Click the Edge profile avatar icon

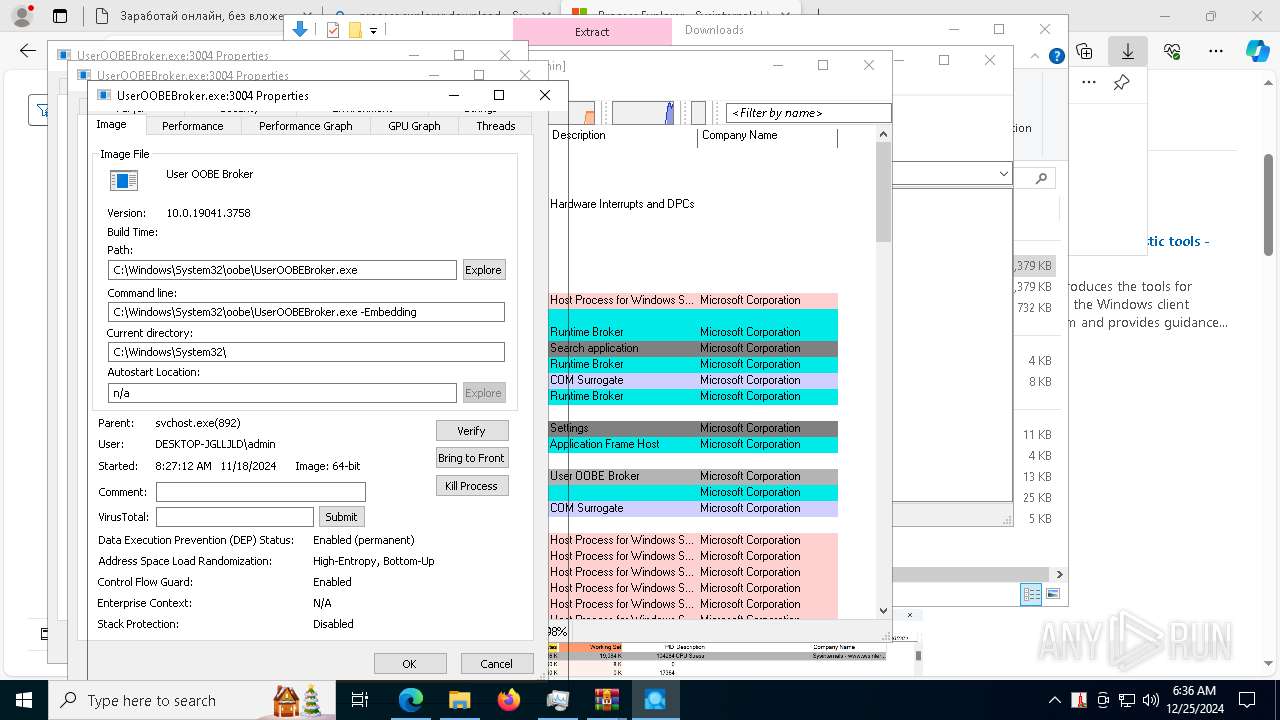(22, 17)
